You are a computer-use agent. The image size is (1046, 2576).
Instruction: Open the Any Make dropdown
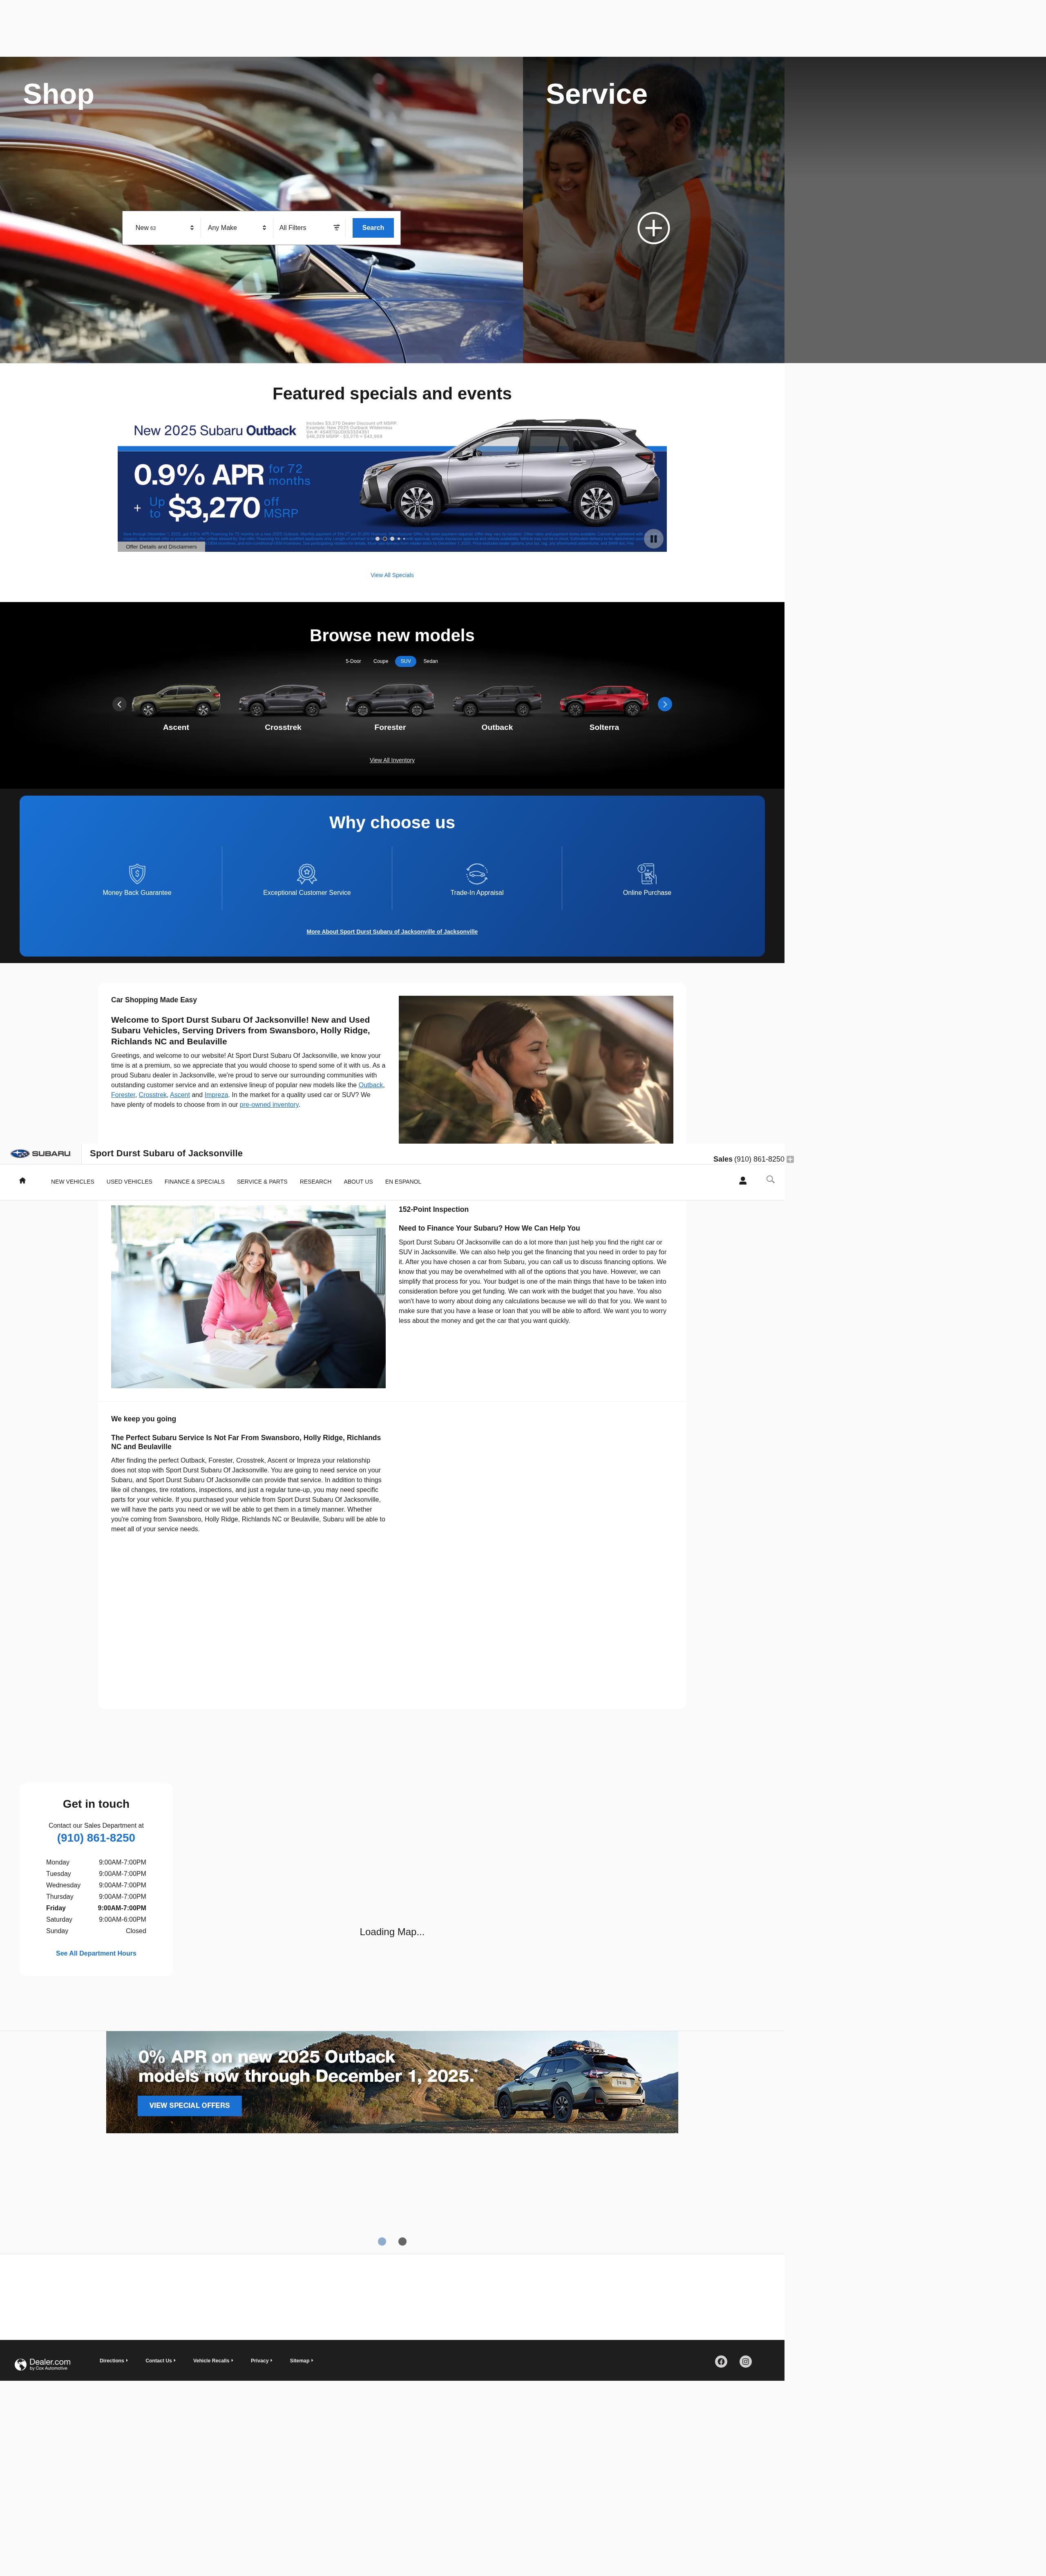coord(237,228)
